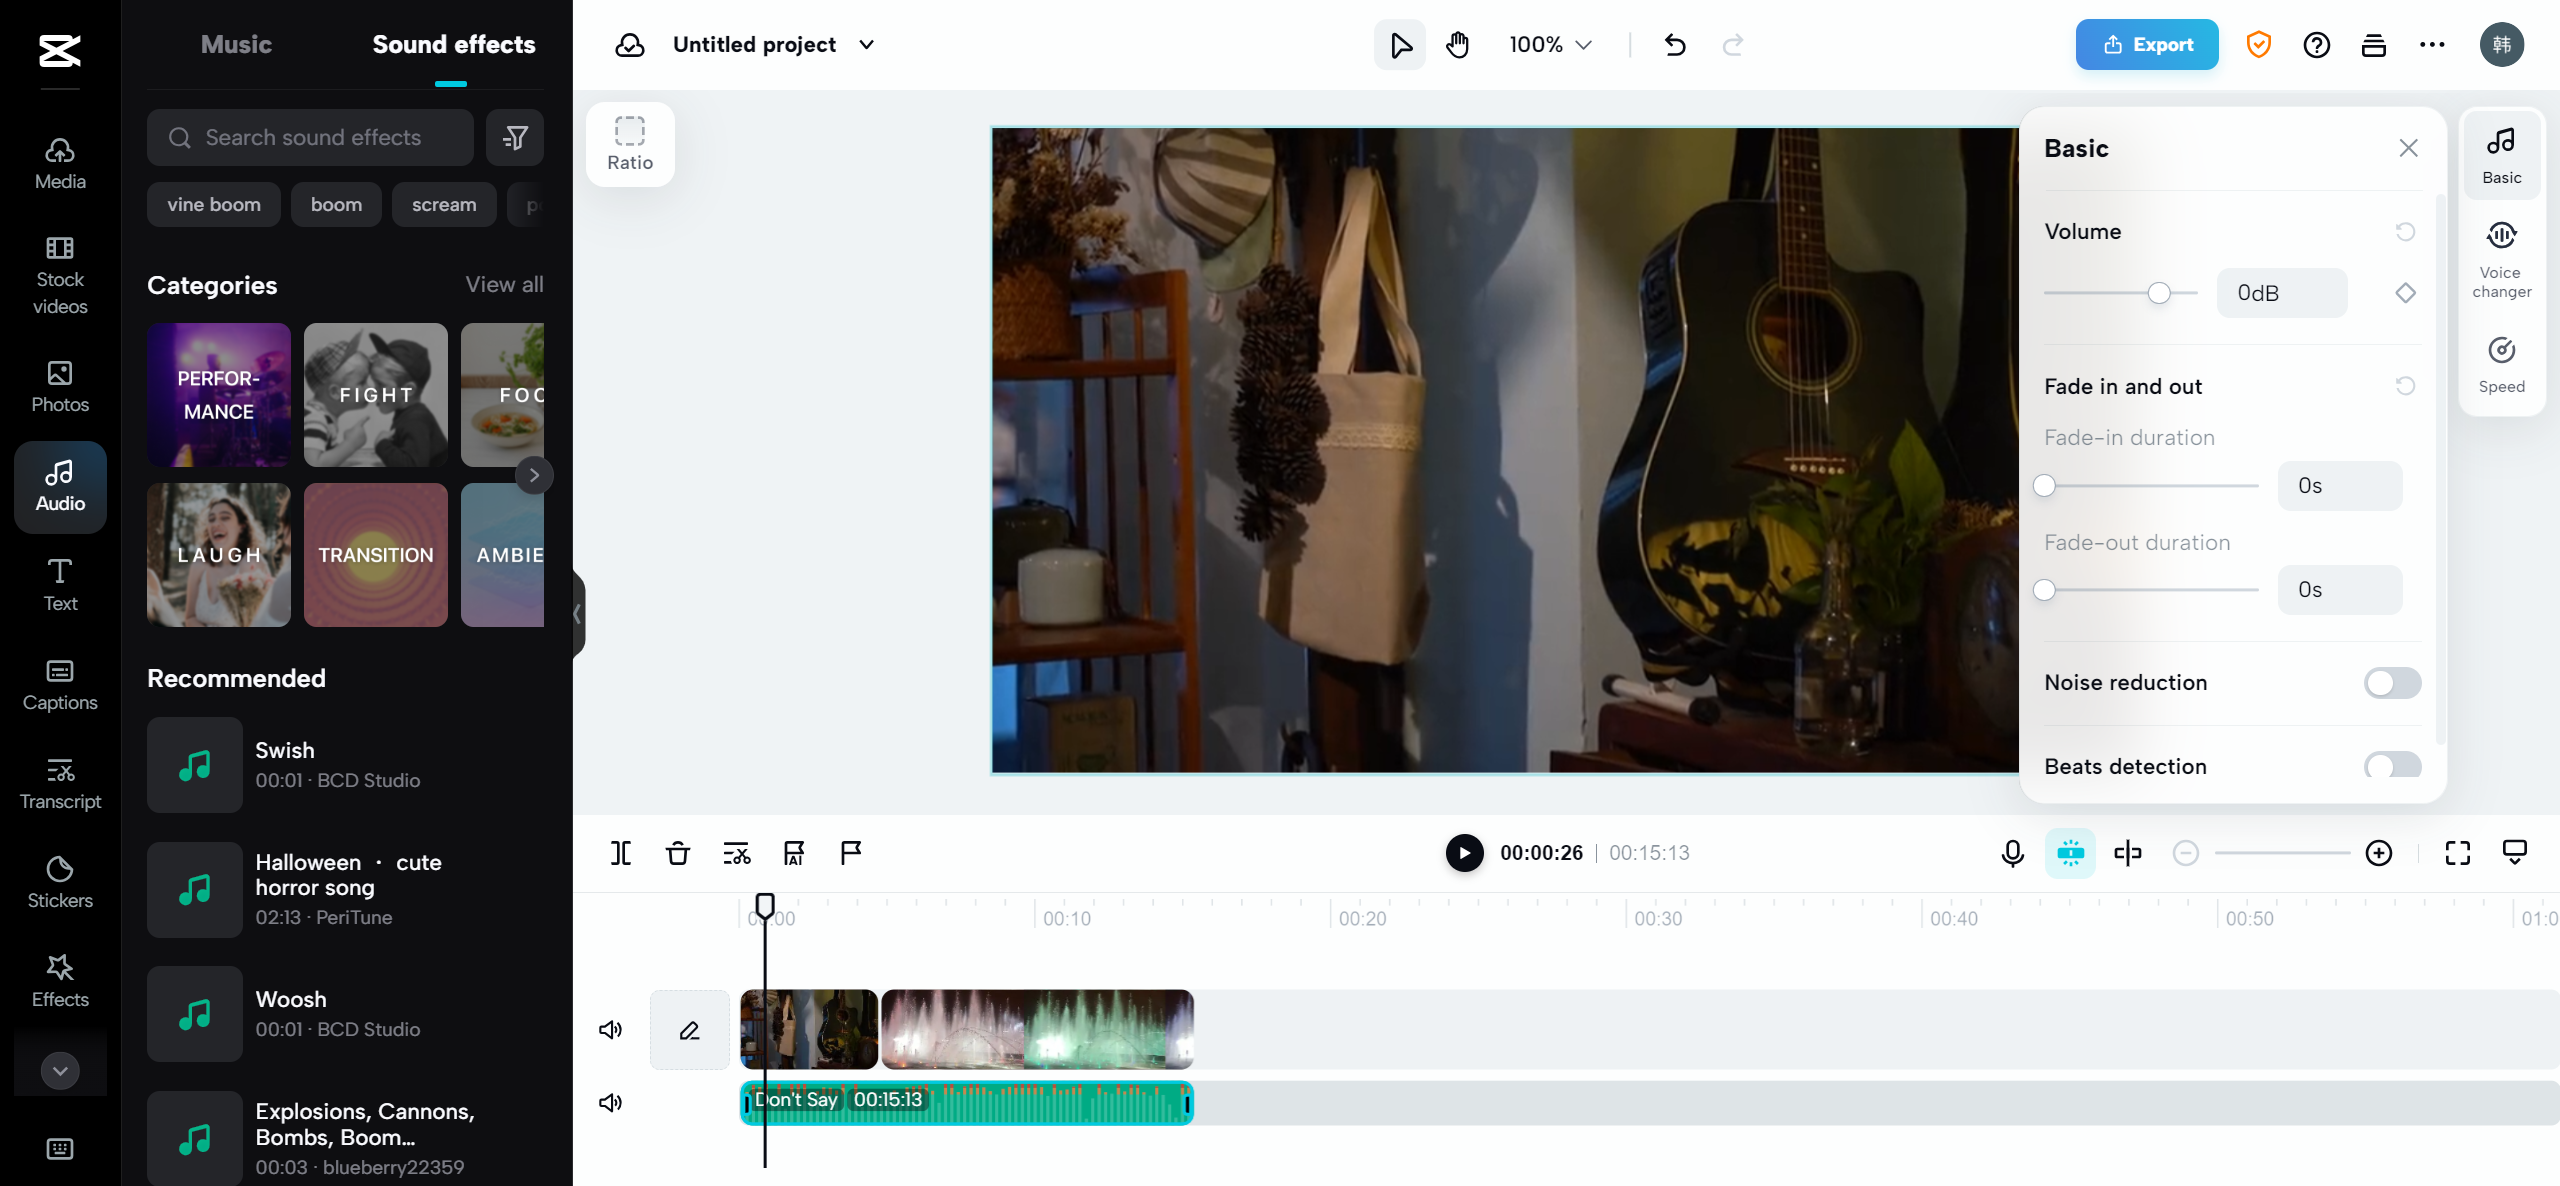Open the Audio panel in the sidebar

pyautogui.click(x=59, y=486)
